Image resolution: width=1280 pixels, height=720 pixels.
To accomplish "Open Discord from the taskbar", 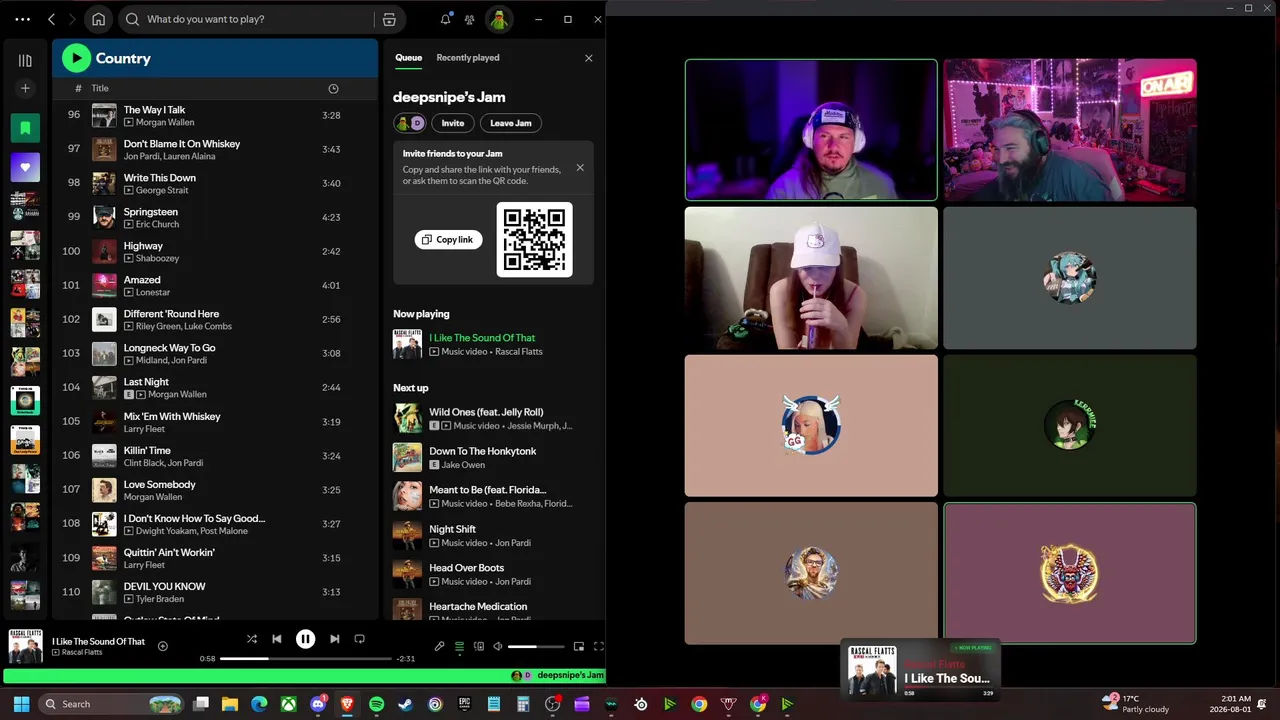I will [318, 704].
